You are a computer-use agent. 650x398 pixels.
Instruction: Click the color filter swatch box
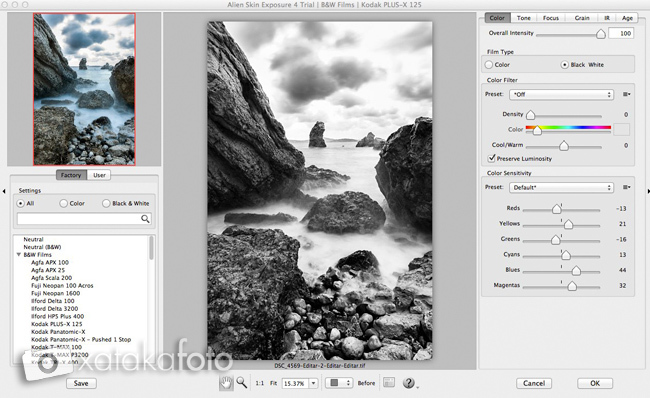click(x=621, y=129)
